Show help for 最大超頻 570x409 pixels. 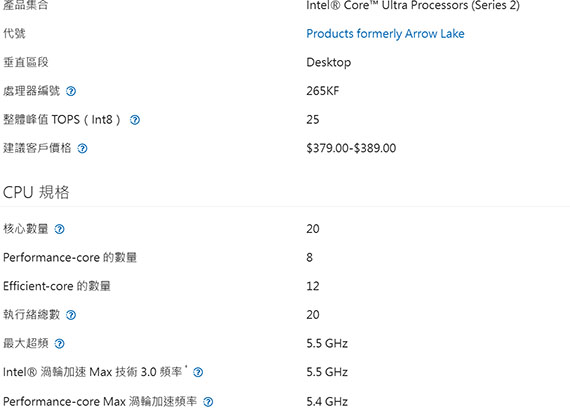[x=59, y=344]
